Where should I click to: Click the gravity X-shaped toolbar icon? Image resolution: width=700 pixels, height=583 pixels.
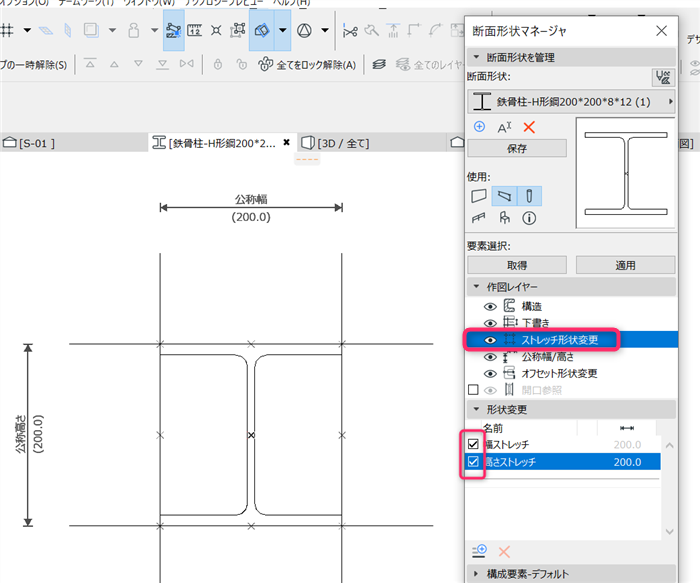pos(216,30)
